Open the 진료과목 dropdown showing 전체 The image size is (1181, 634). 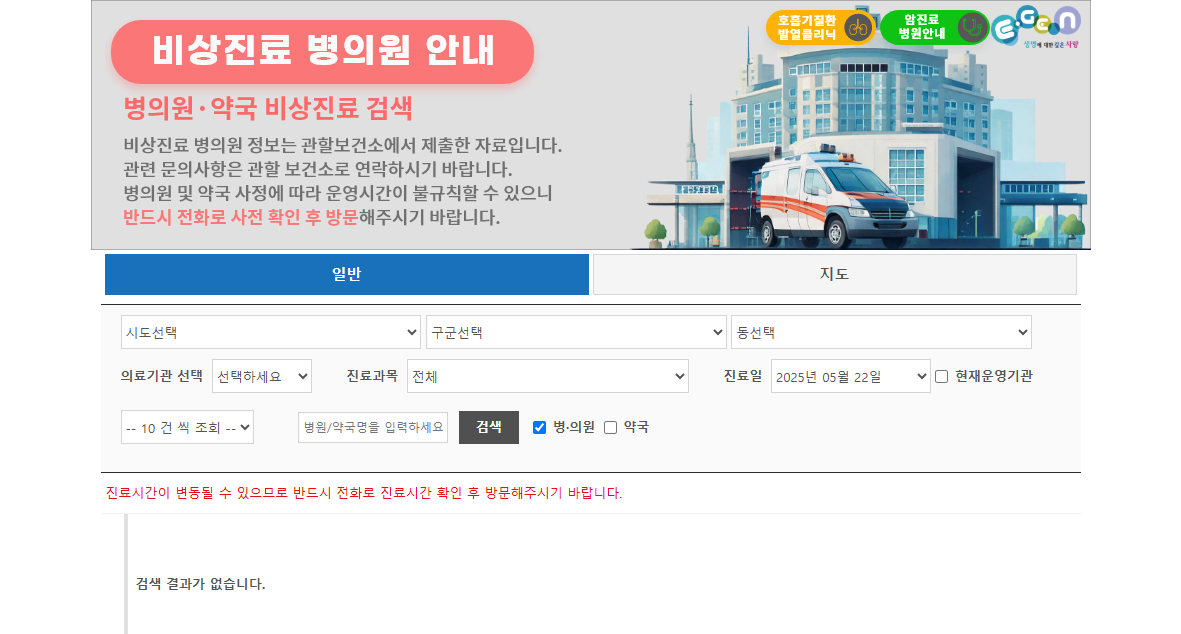pos(547,376)
